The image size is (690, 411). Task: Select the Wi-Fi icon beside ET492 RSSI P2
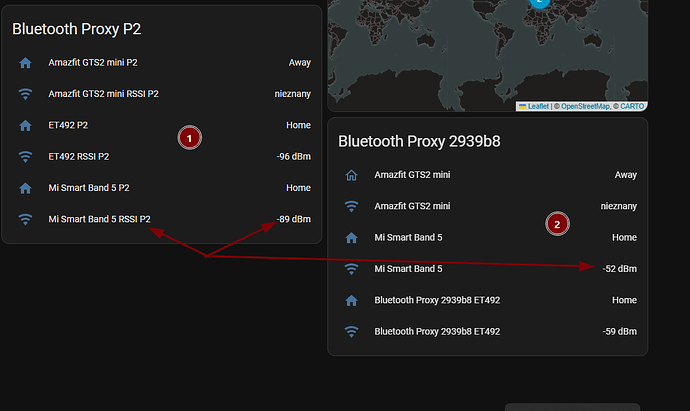click(x=25, y=156)
